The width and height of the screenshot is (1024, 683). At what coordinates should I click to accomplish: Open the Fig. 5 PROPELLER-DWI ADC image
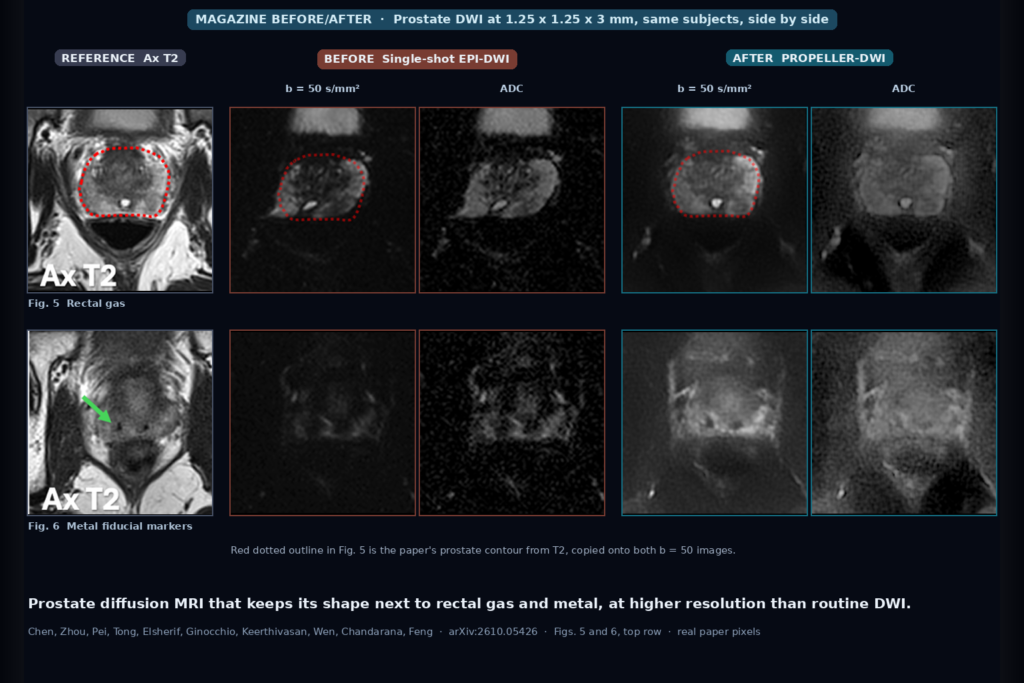click(x=904, y=200)
